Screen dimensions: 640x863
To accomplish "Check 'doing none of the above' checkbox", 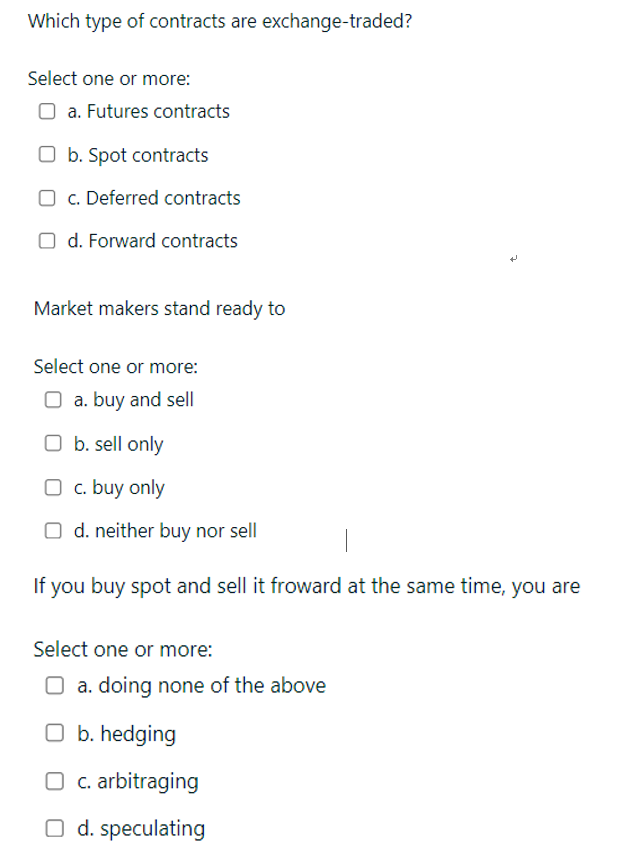I will [x=55, y=684].
